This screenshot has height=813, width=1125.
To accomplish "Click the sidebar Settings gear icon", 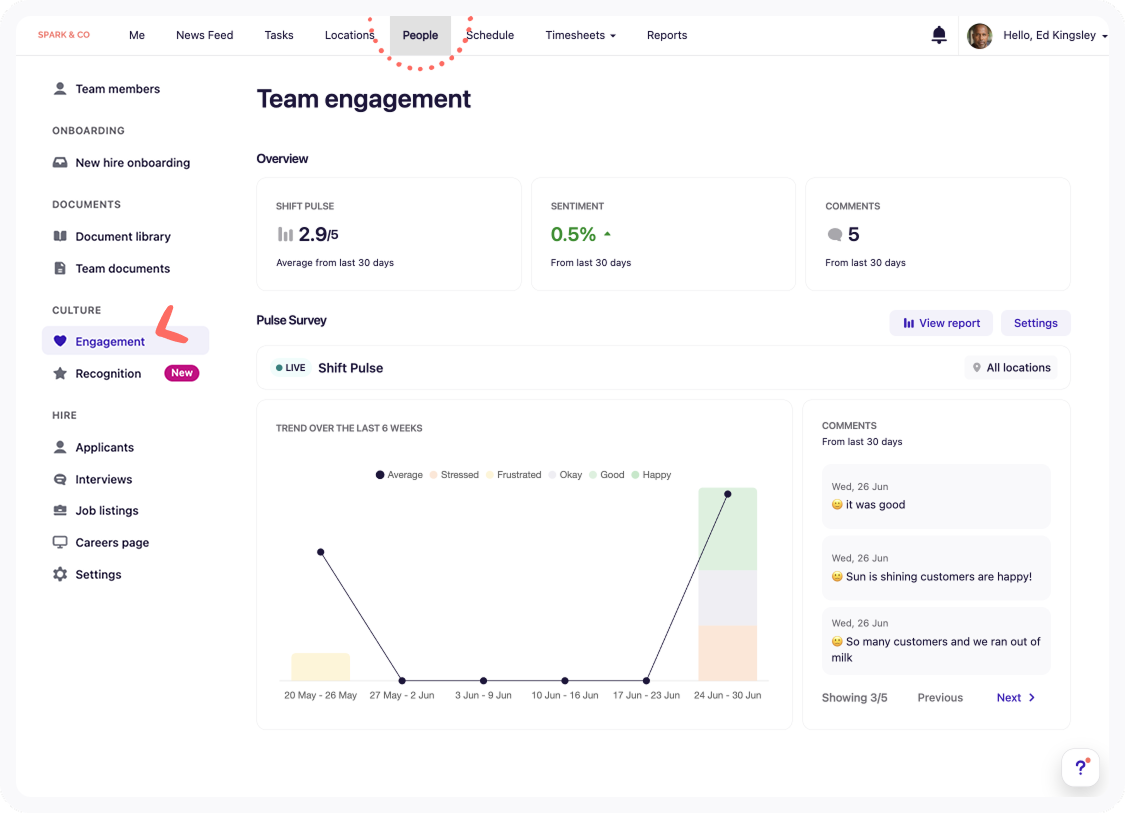I will pyautogui.click(x=60, y=575).
